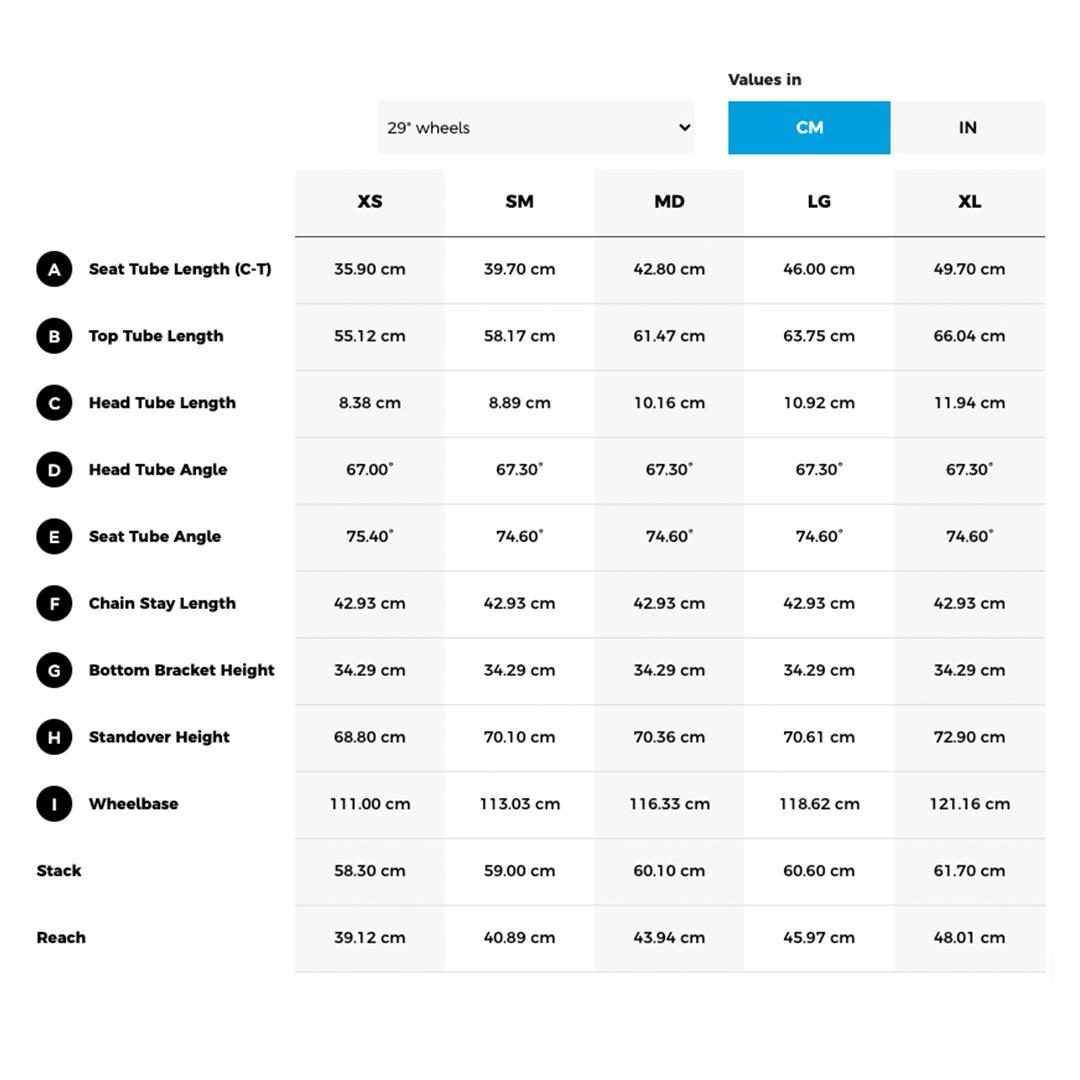
Task: Select the MD size column header
Action: tap(669, 202)
